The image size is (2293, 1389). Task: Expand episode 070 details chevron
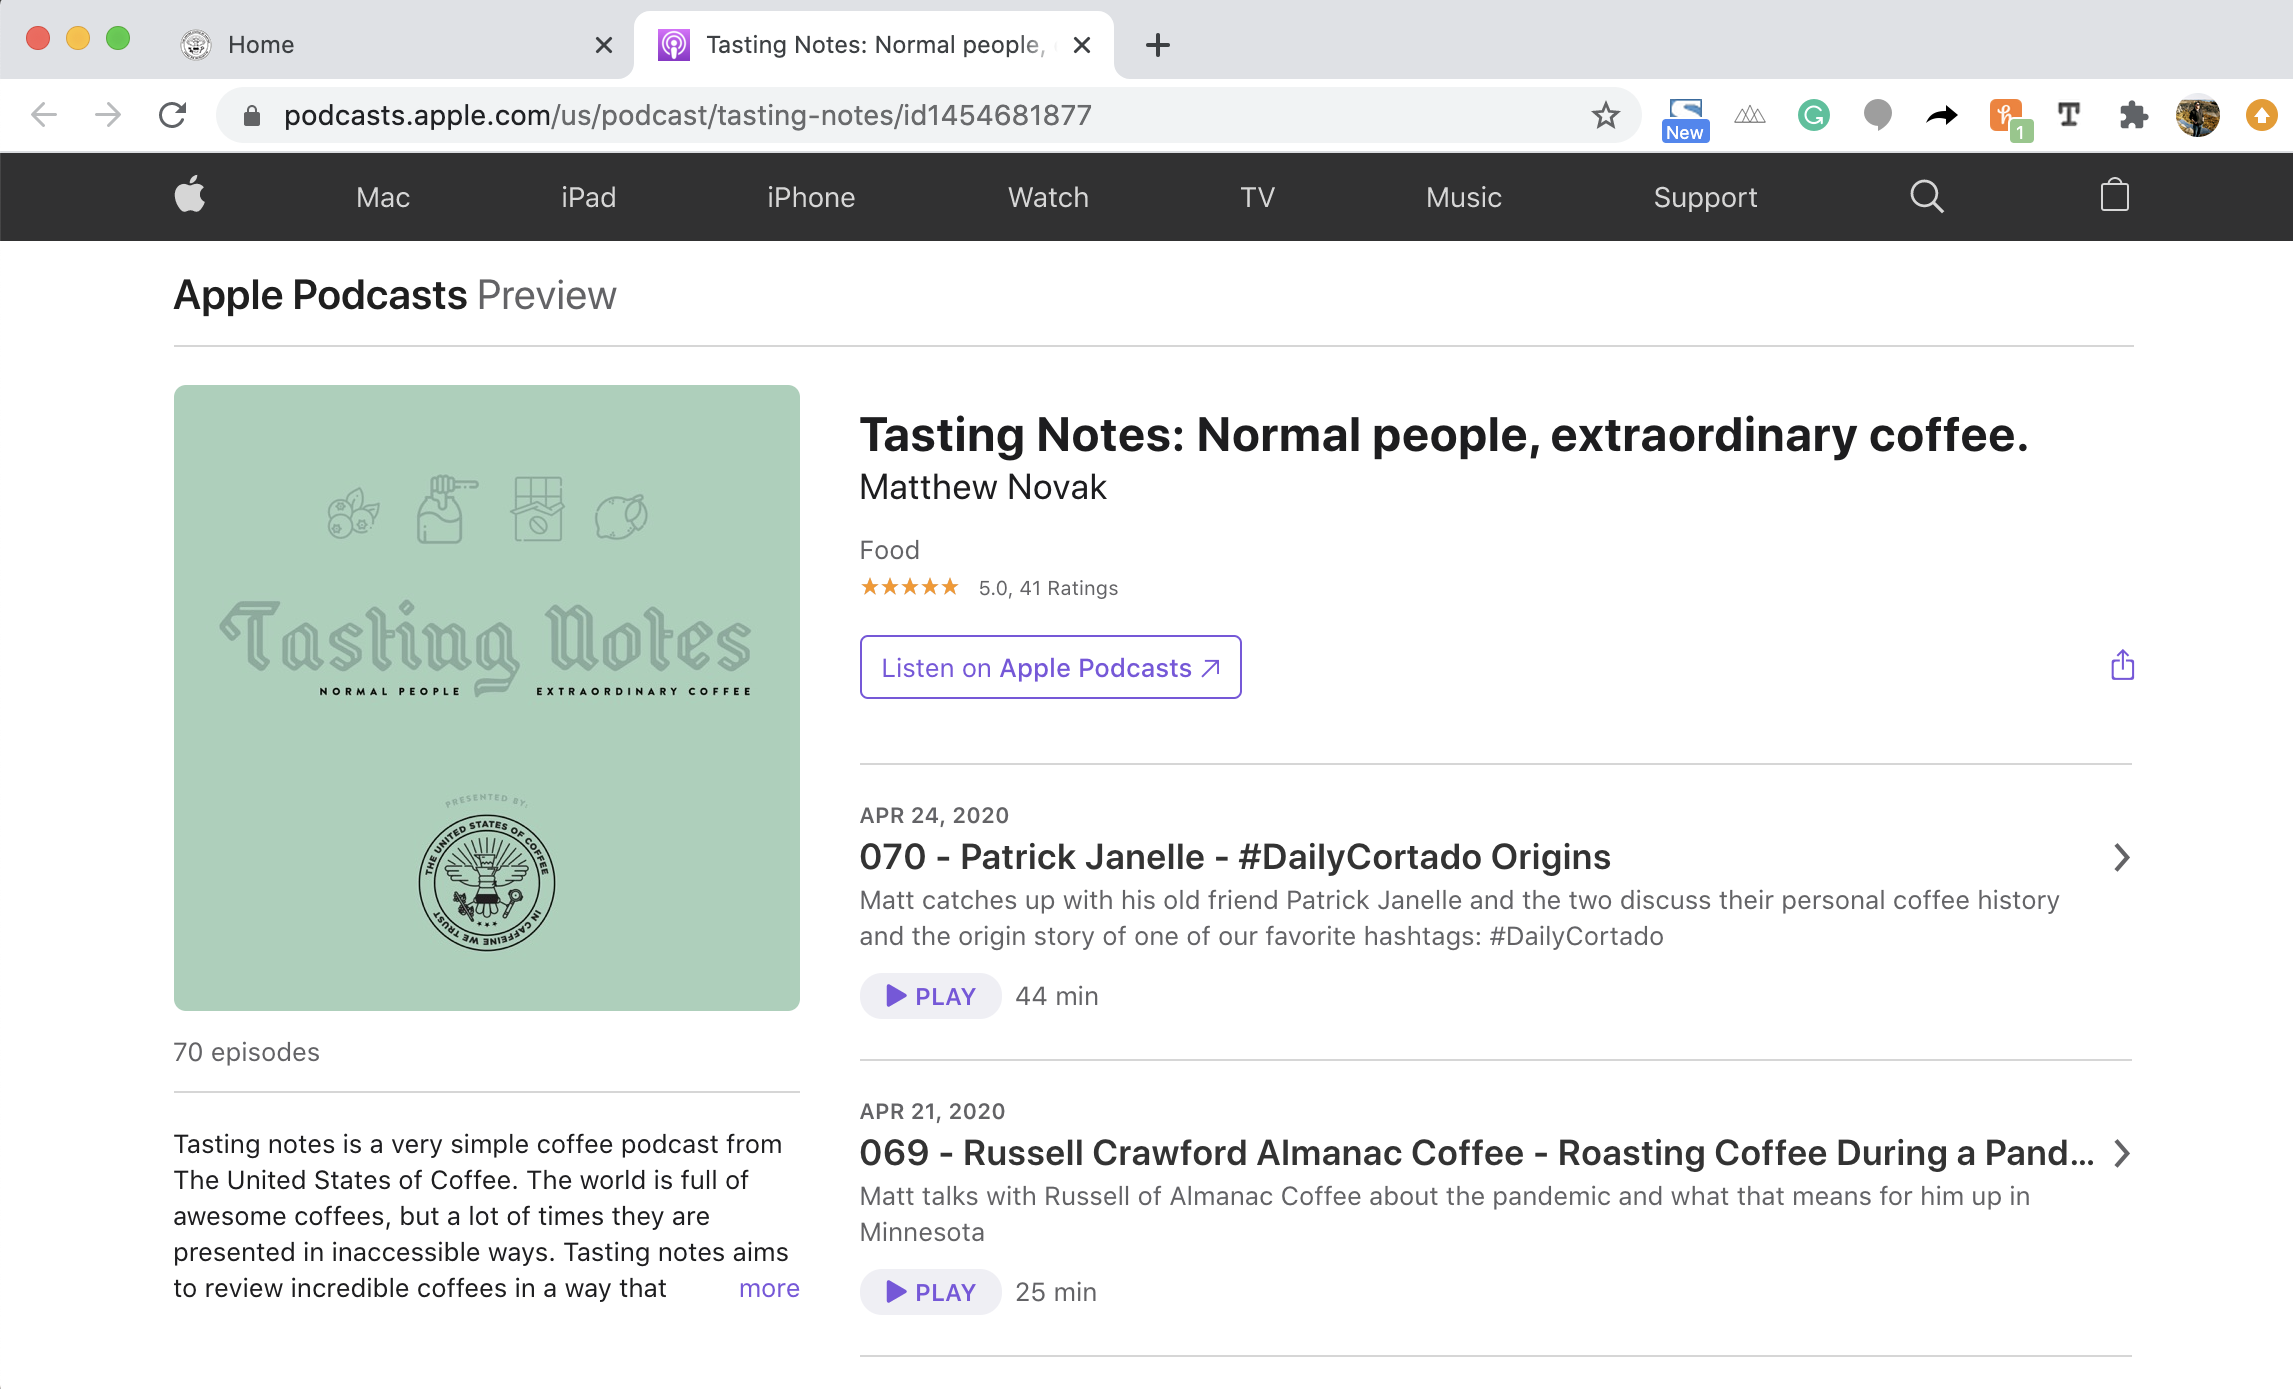2121,857
